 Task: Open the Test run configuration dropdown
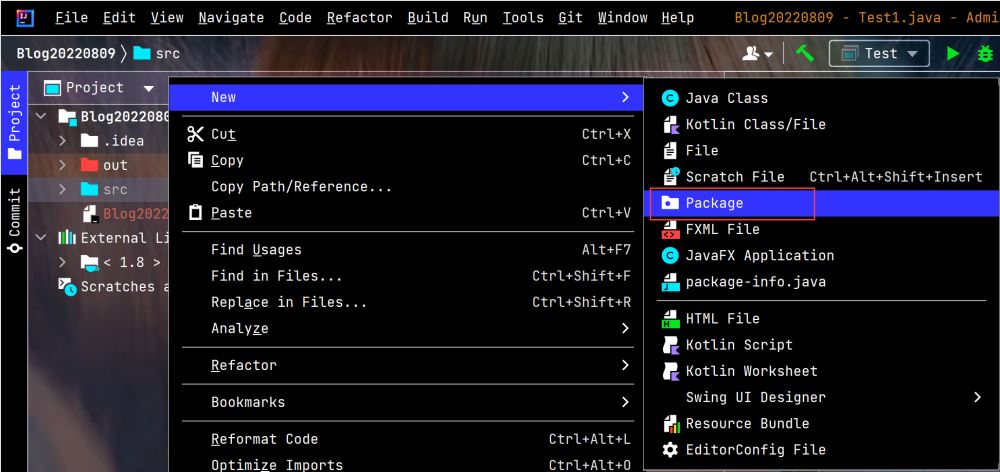tap(879, 54)
